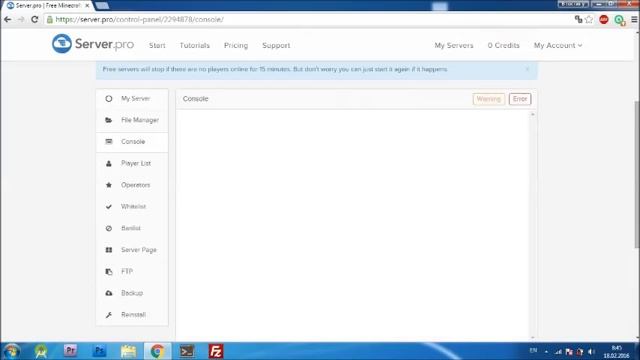The height and width of the screenshot is (360, 640).
Task: Click the My Server circle icon
Action: click(x=109, y=98)
